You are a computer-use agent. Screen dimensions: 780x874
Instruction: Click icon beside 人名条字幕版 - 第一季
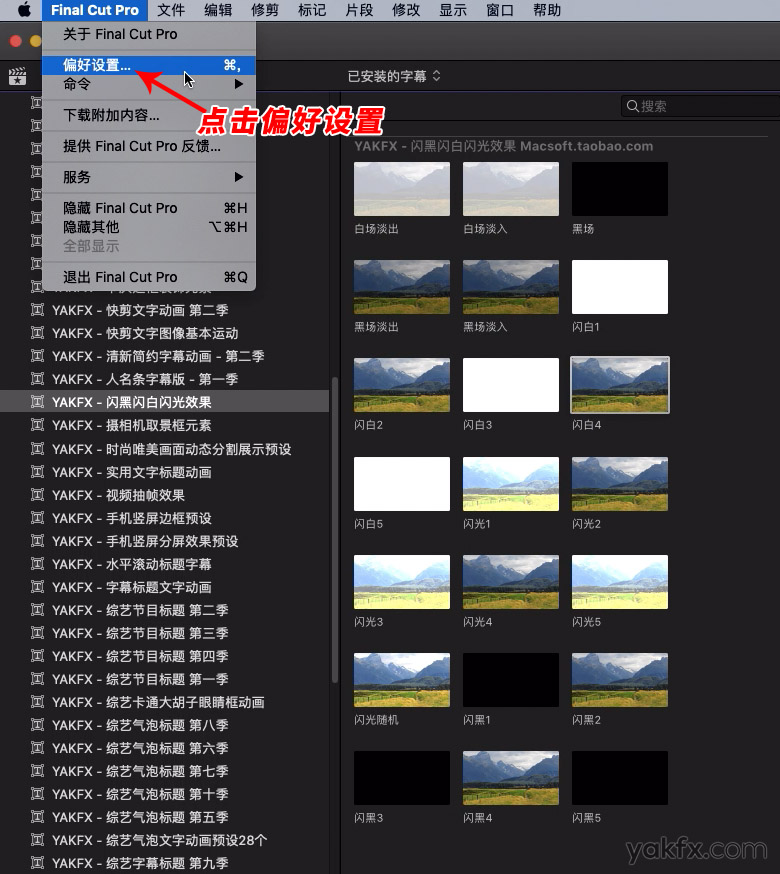click(37, 379)
